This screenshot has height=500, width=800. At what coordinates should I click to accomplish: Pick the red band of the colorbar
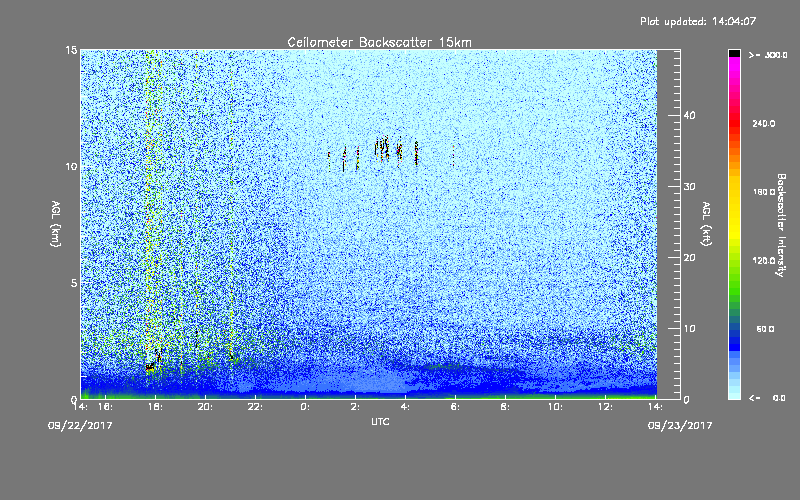point(734,122)
